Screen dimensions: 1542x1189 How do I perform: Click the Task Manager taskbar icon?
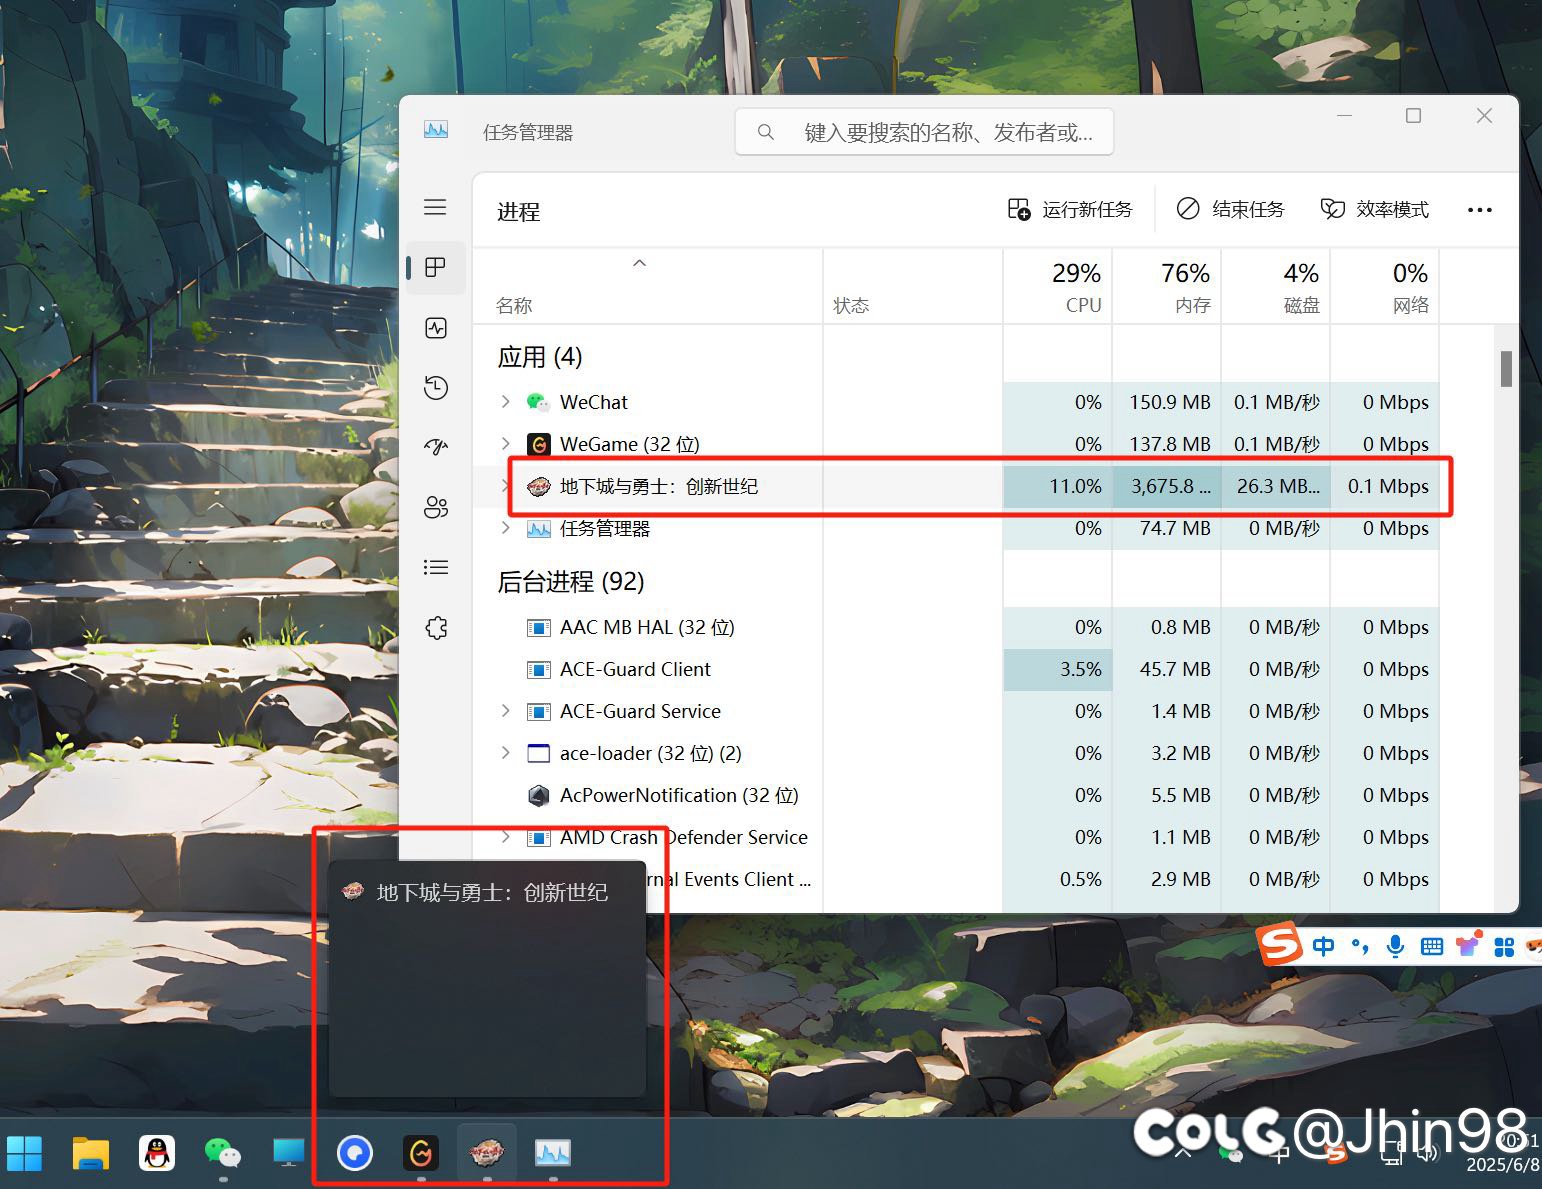[553, 1153]
